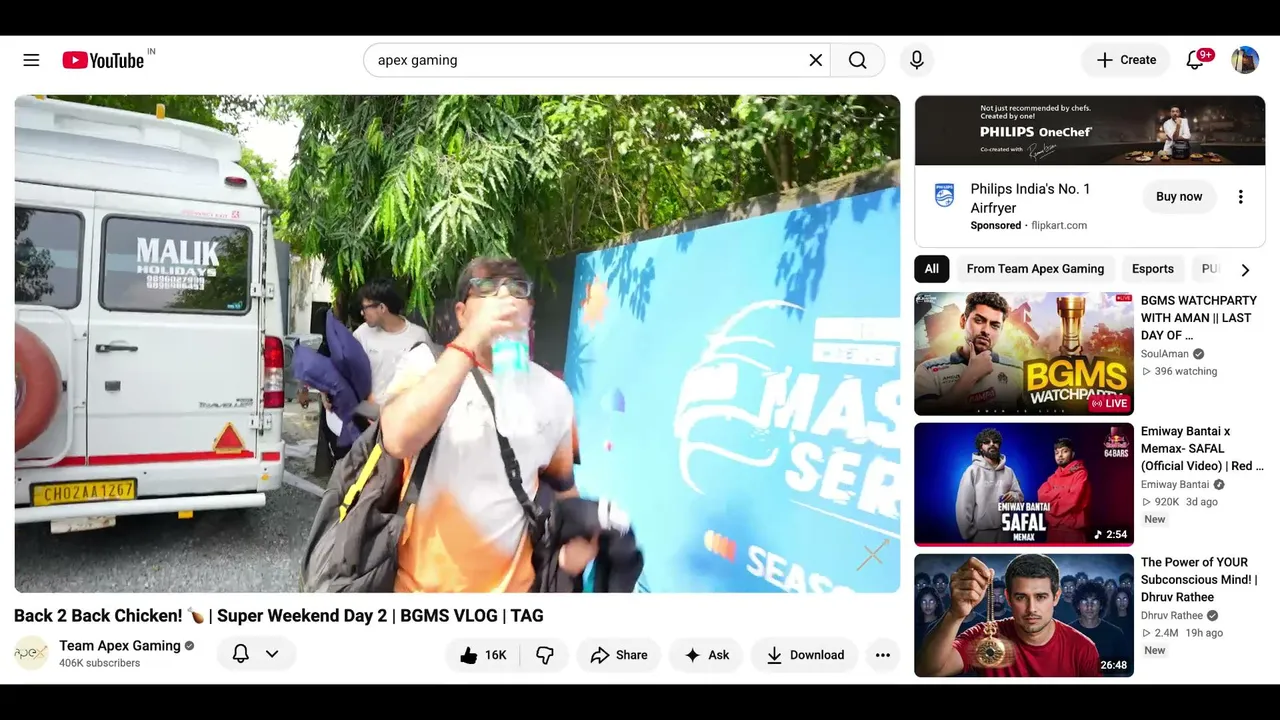
Task: Start voice search with microphone
Action: tap(917, 60)
